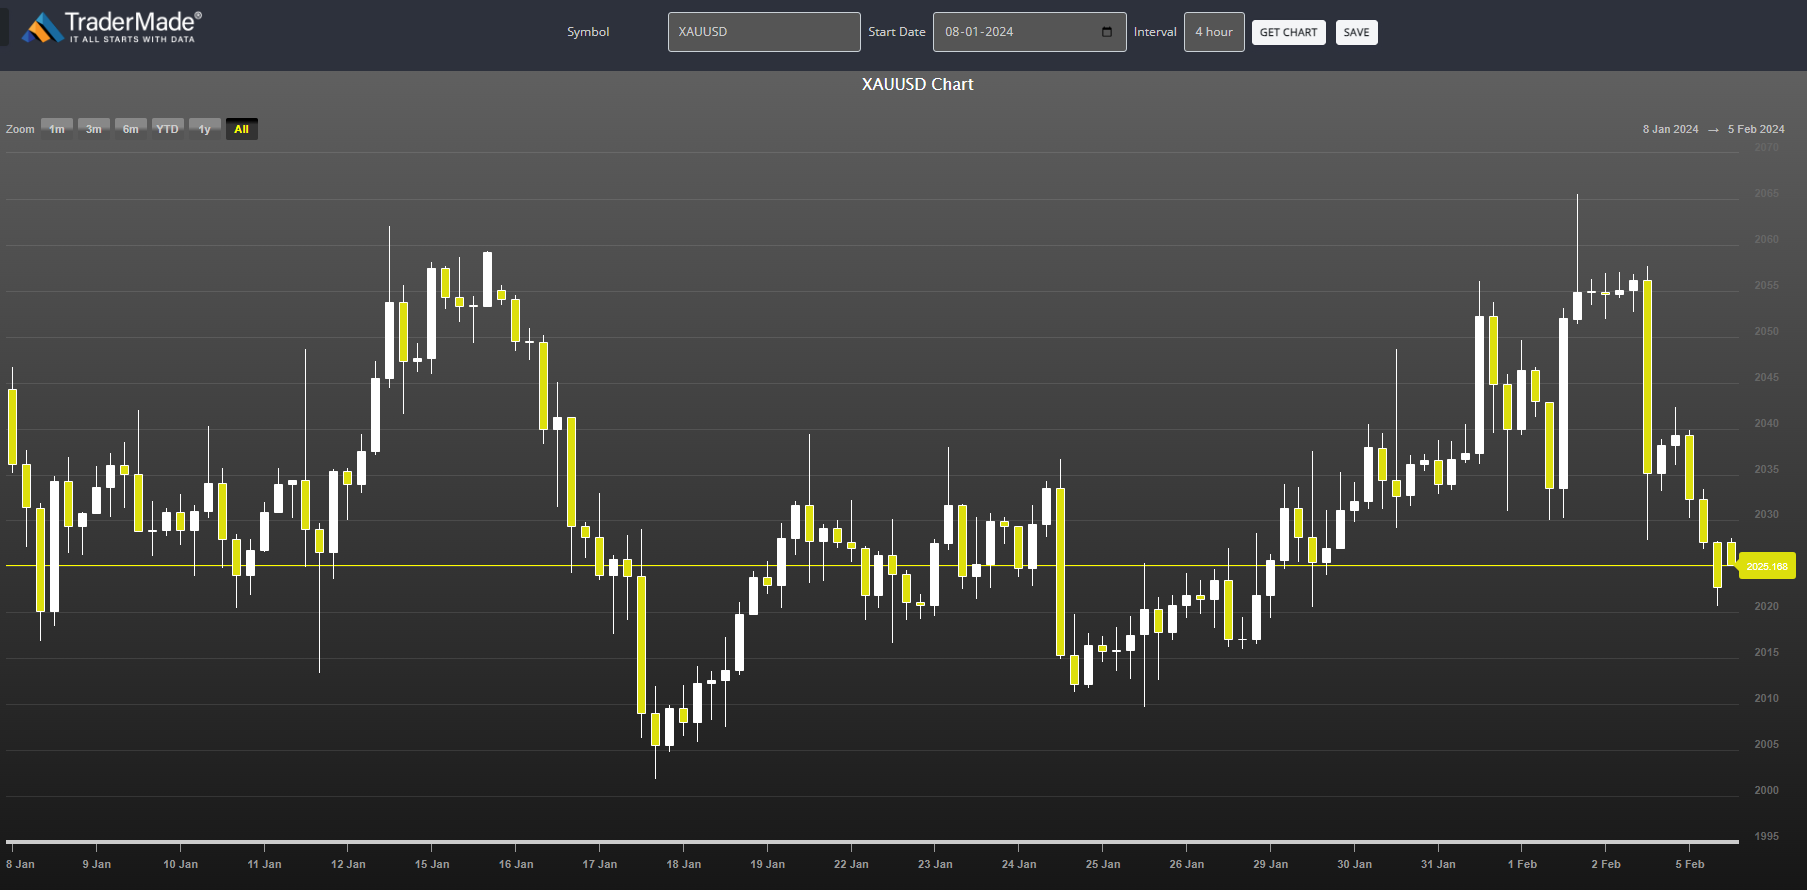The width and height of the screenshot is (1807, 890).
Task: Click the 25 Jan axis date label
Action: [1103, 864]
